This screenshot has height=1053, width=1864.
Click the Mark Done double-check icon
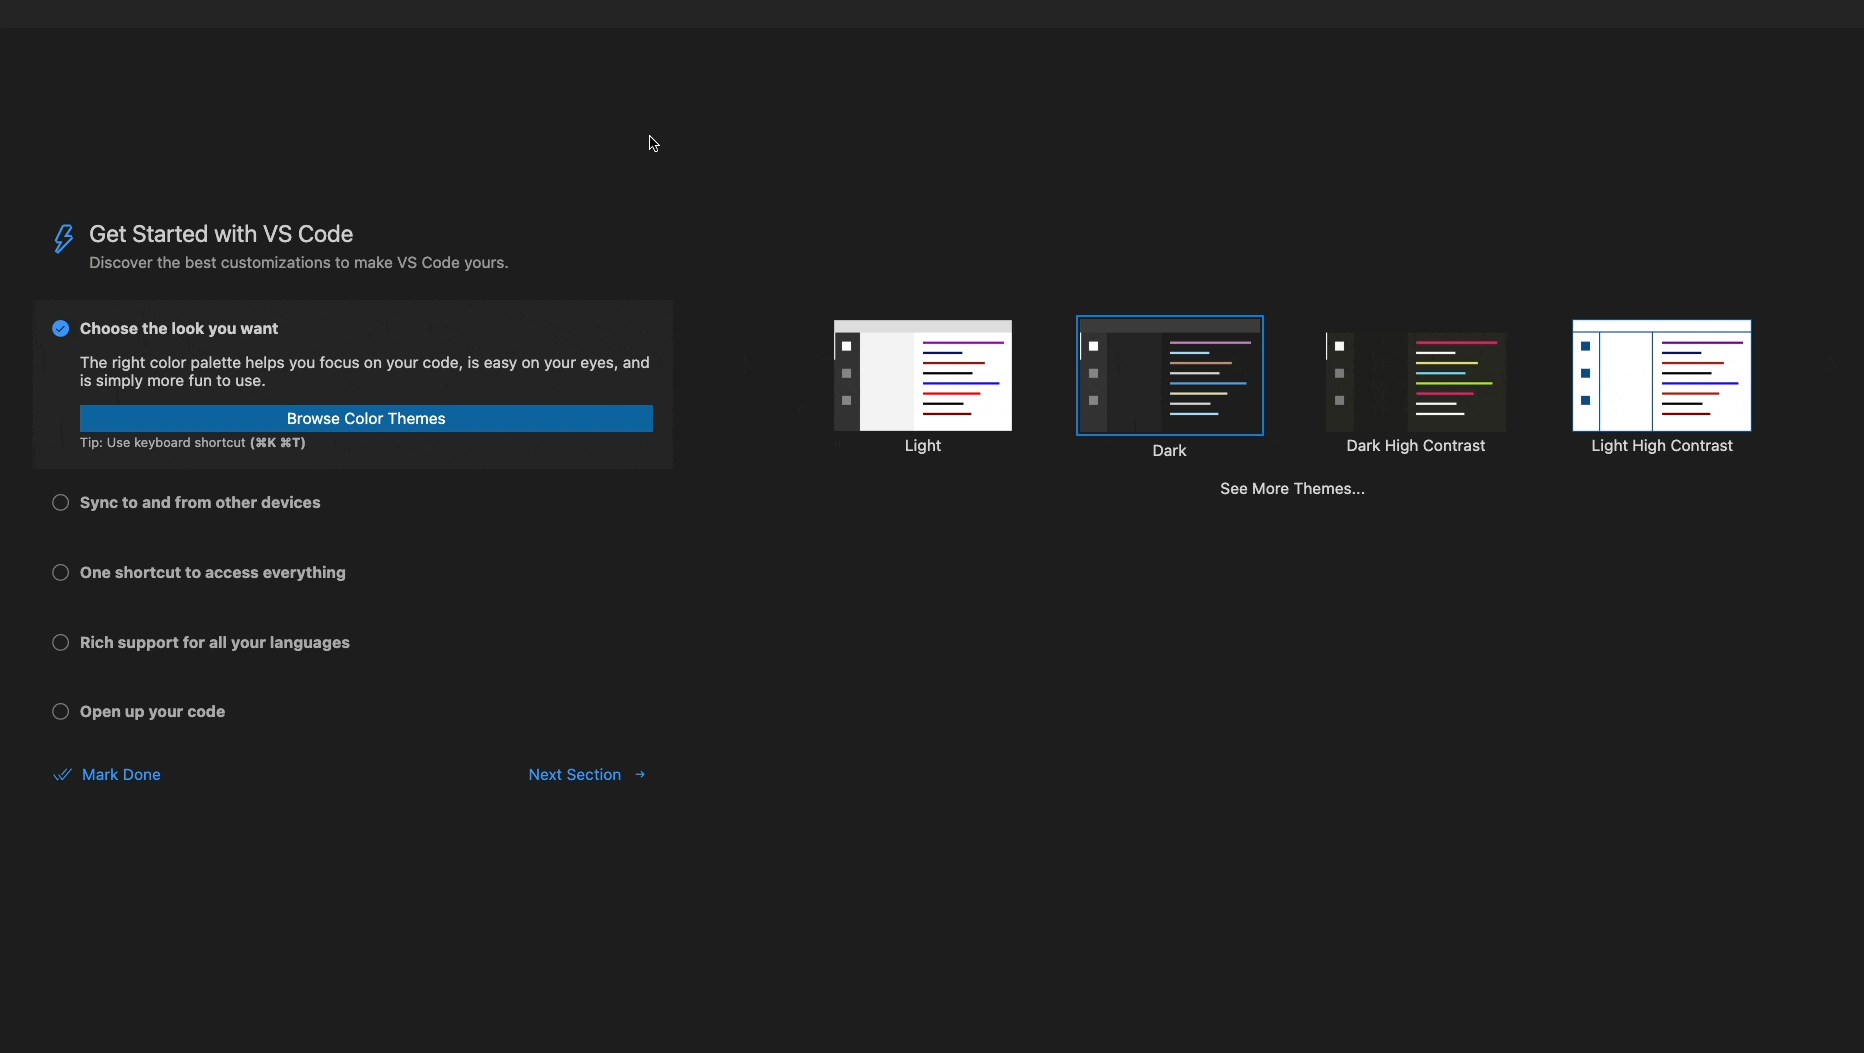[x=62, y=775]
